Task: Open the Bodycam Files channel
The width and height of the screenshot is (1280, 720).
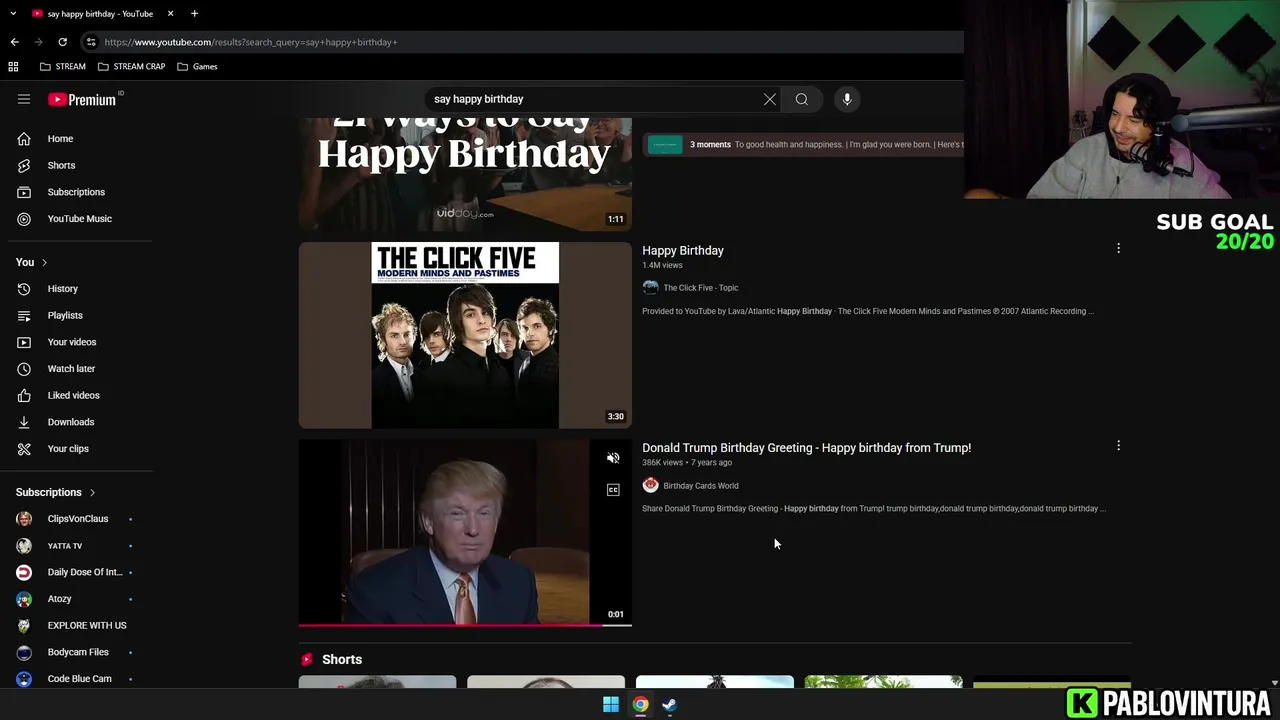Action: pos(78,652)
